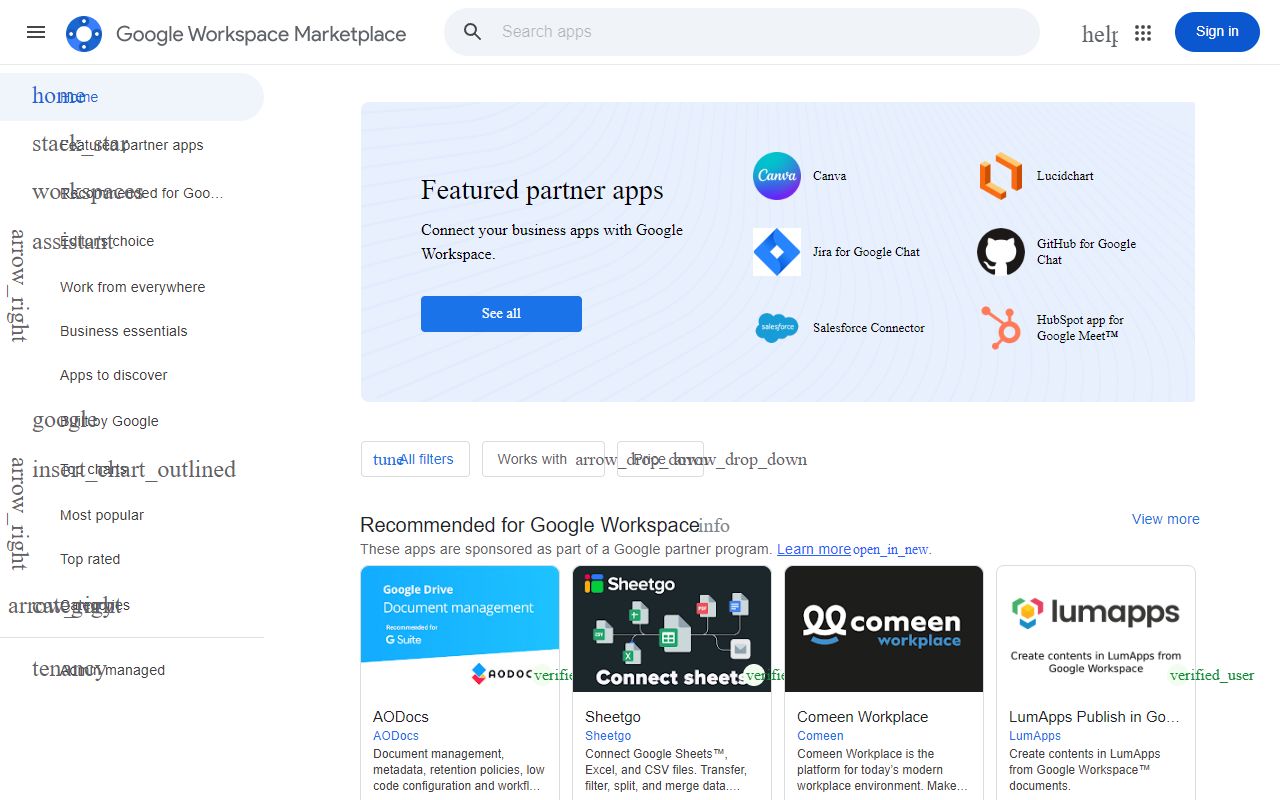
Task: Open the Google apps grid
Action: point(1143,33)
